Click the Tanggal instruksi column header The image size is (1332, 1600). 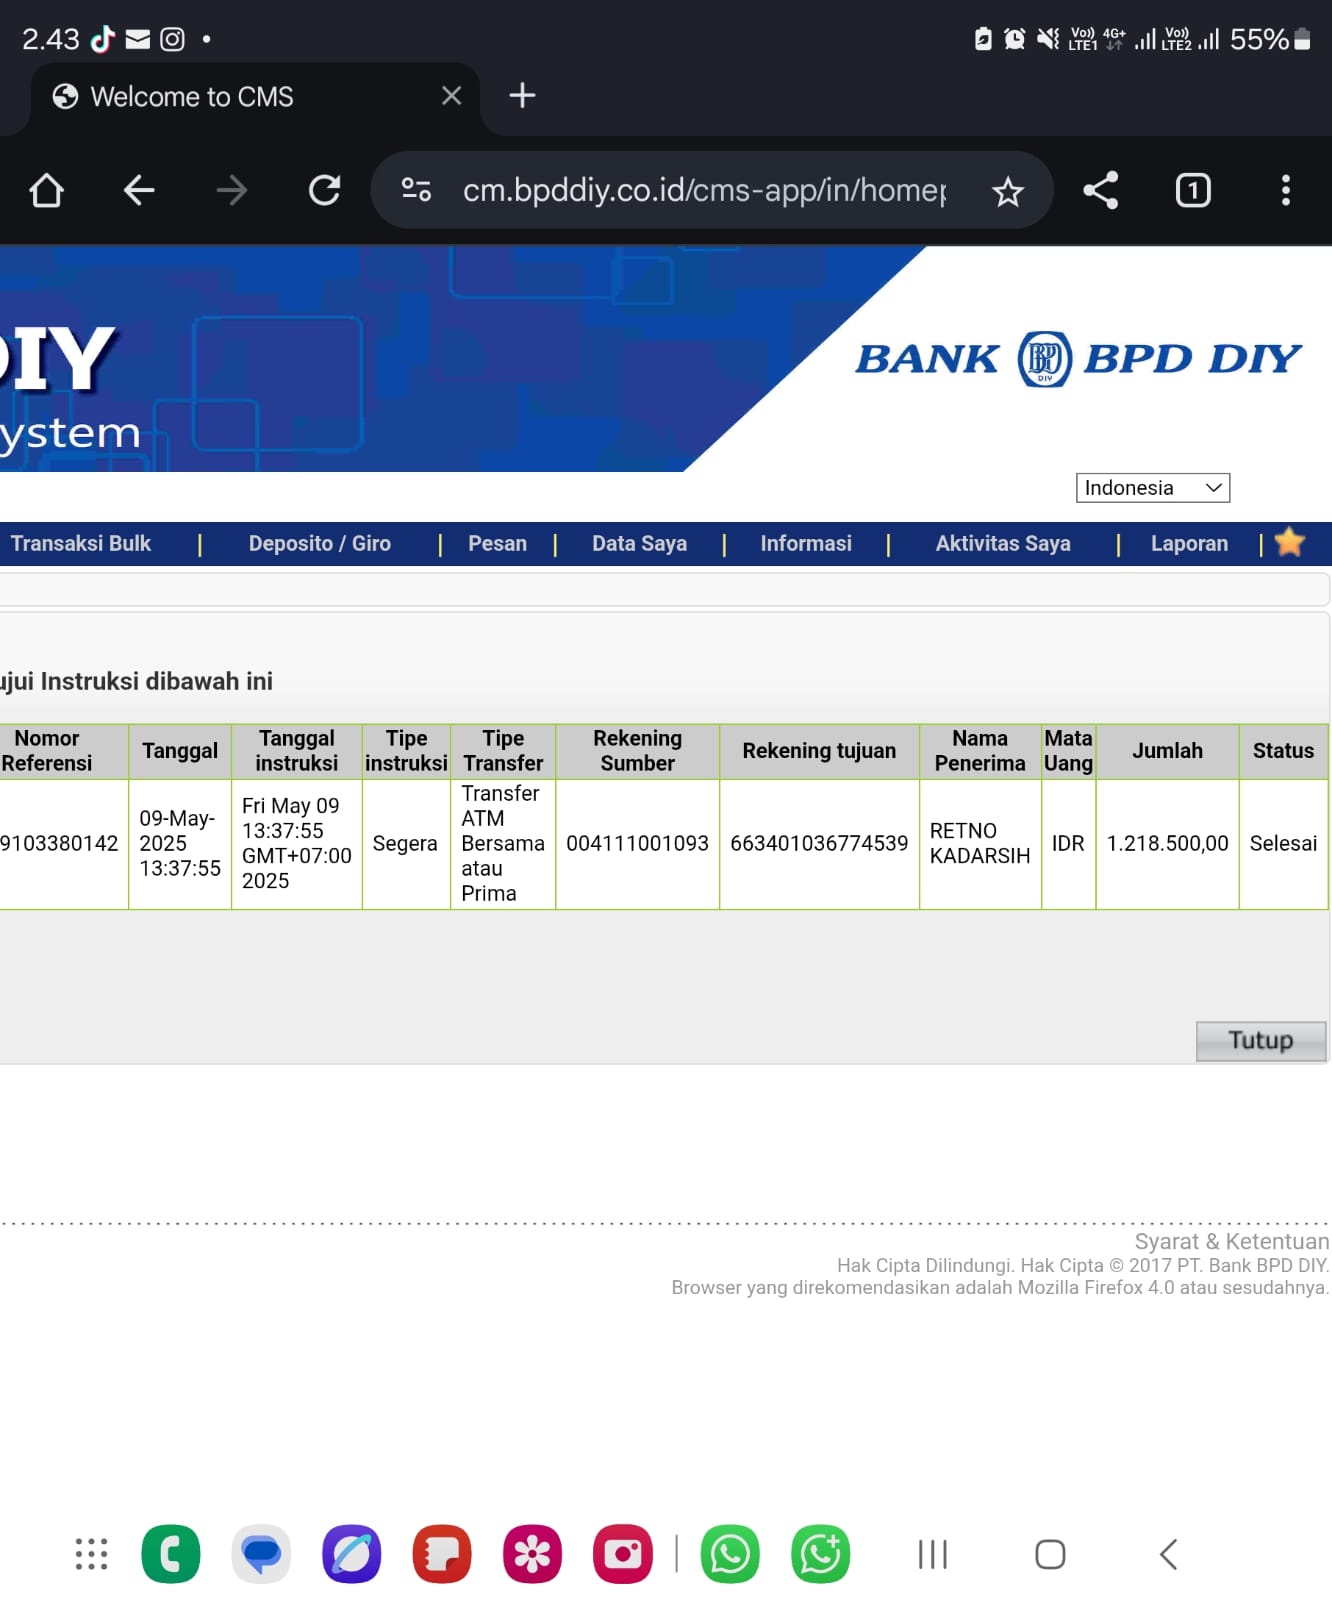(297, 751)
